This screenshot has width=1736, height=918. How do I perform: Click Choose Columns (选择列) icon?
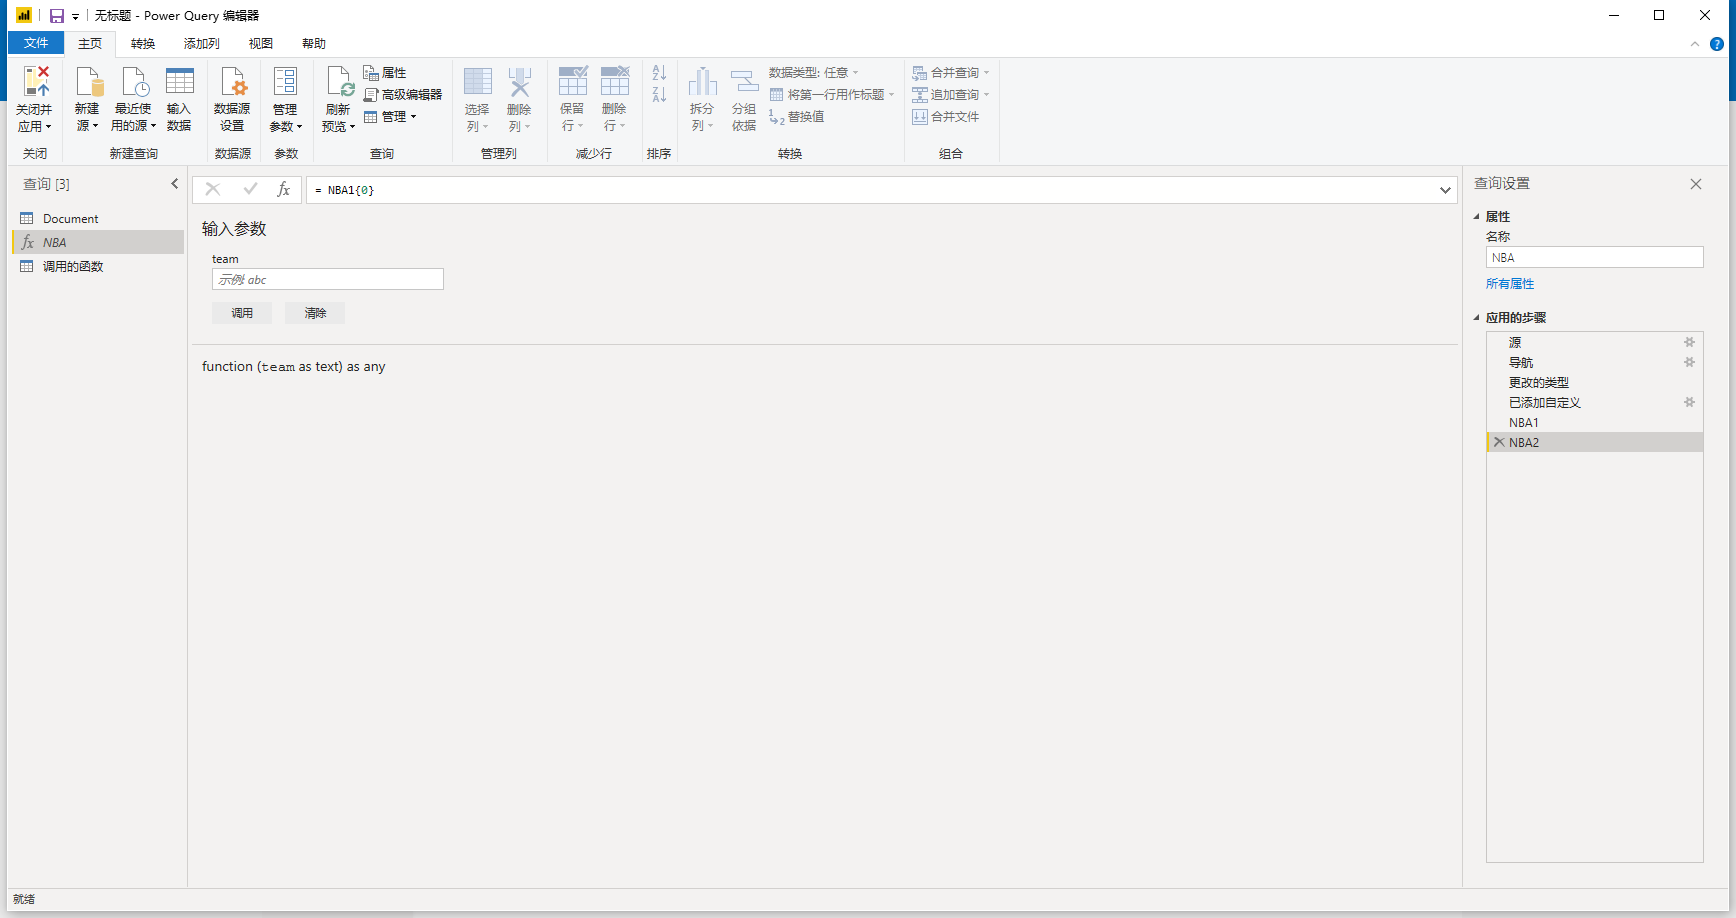478,81
